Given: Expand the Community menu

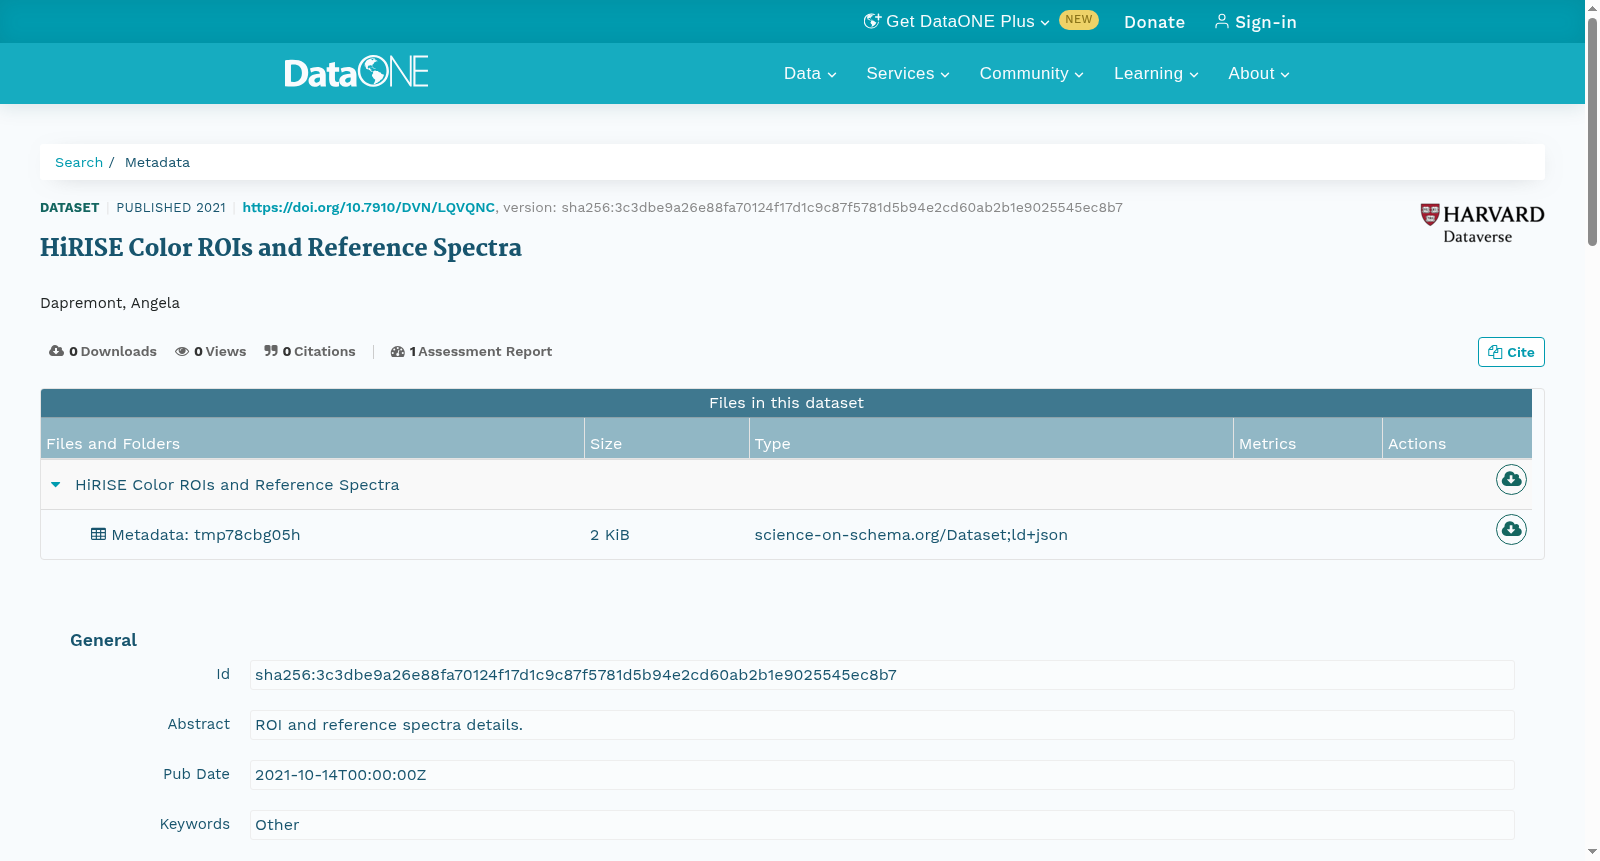Looking at the screenshot, I should click(1031, 73).
